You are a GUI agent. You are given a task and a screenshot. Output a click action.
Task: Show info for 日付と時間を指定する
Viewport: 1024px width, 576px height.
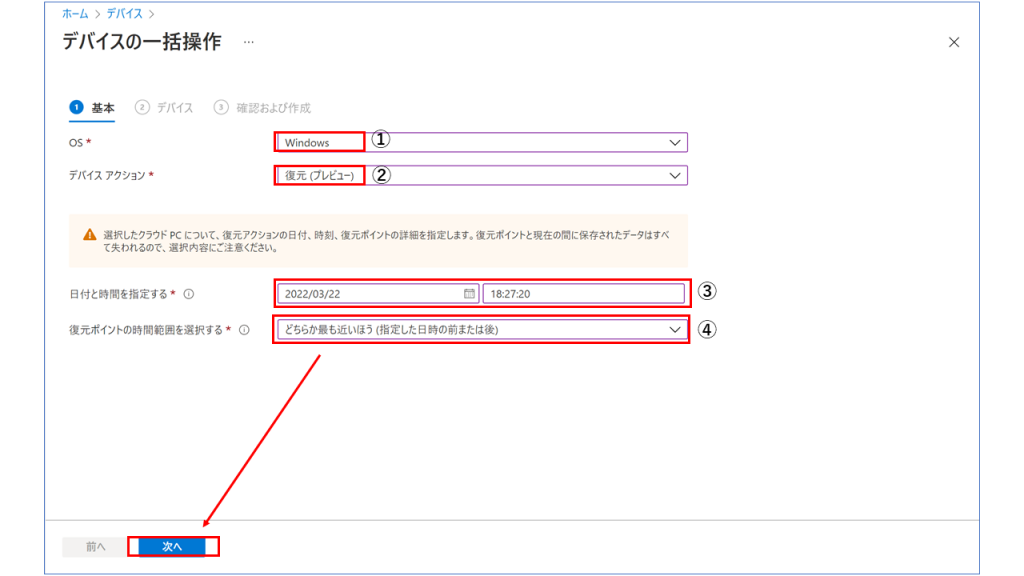click(x=189, y=294)
